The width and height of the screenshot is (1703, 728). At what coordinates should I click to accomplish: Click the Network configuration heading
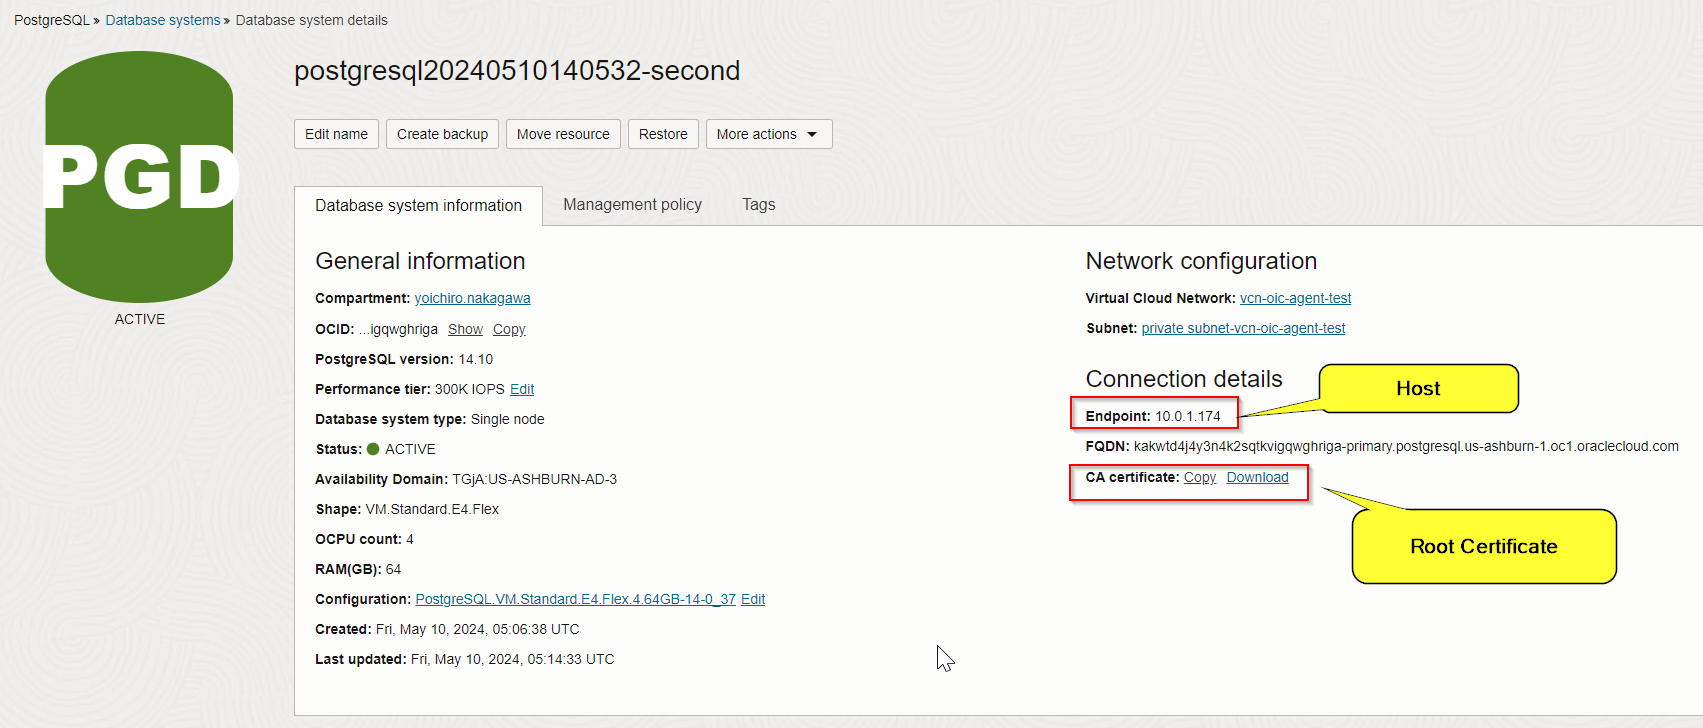click(1201, 261)
